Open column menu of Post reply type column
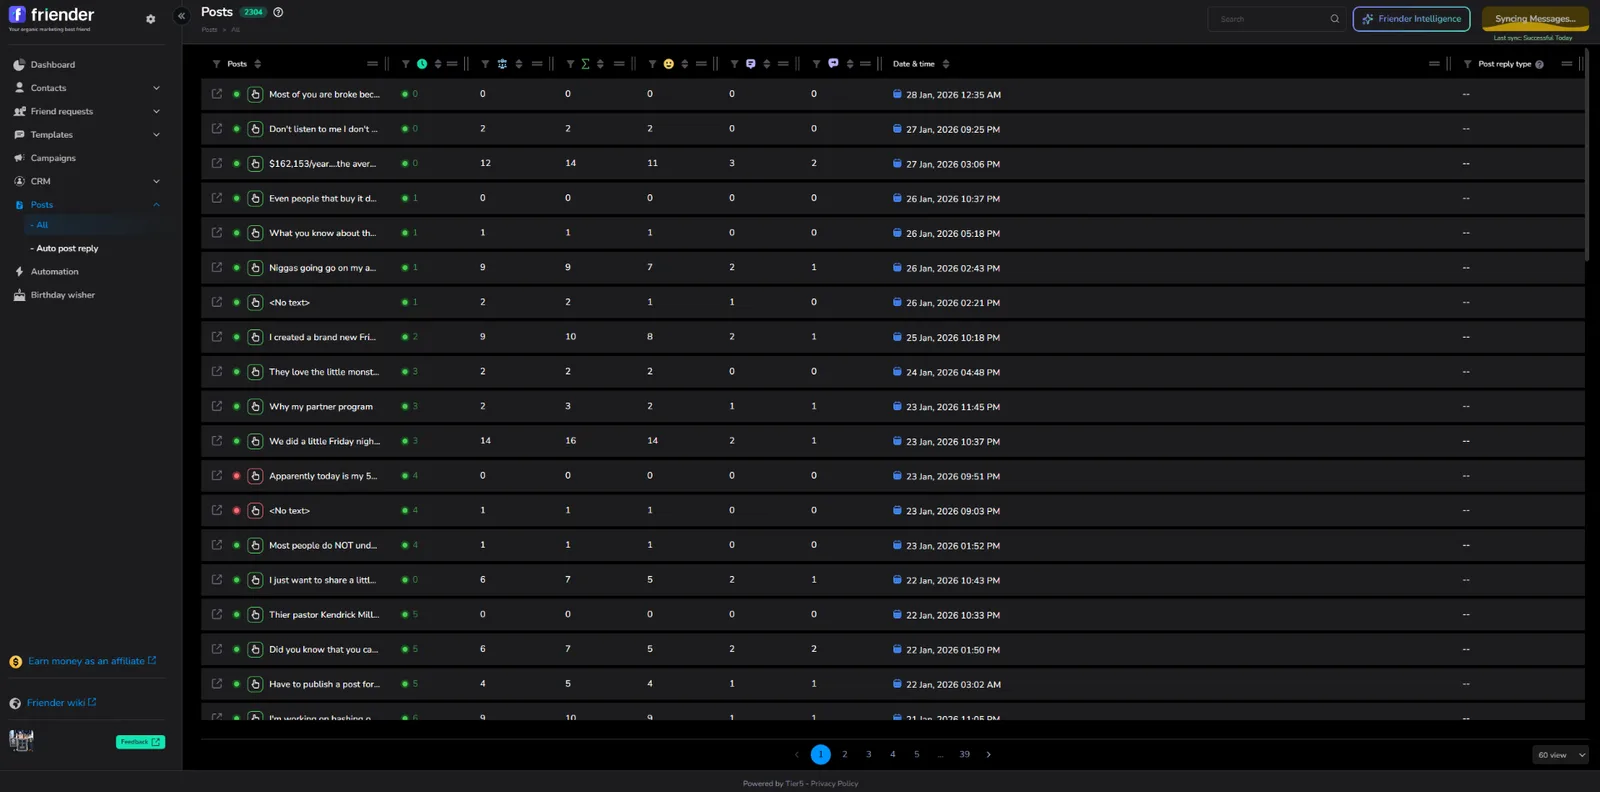1600x792 pixels. (1567, 64)
